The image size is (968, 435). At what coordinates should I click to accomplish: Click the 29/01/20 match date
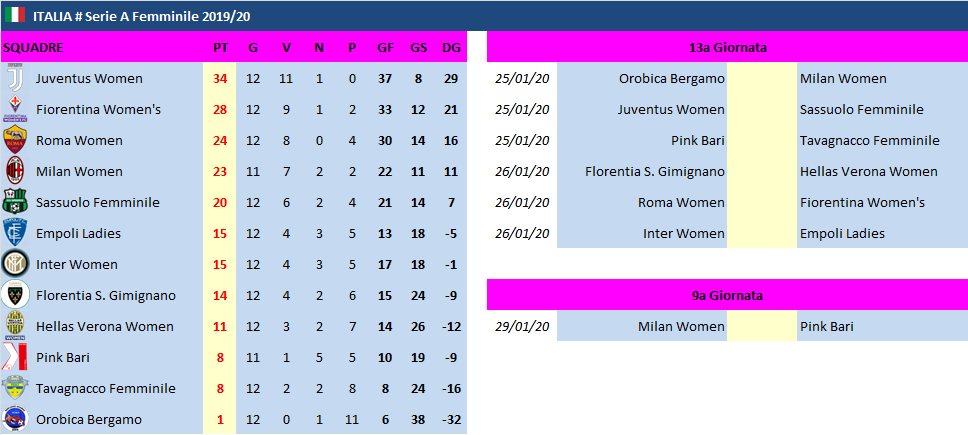tap(522, 327)
